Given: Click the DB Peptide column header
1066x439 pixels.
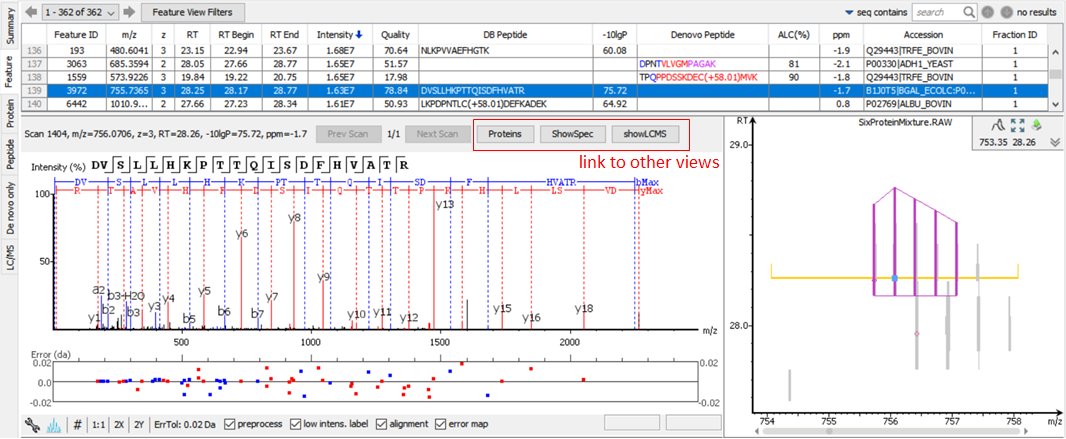Looking at the screenshot, I should coord(506,34).
